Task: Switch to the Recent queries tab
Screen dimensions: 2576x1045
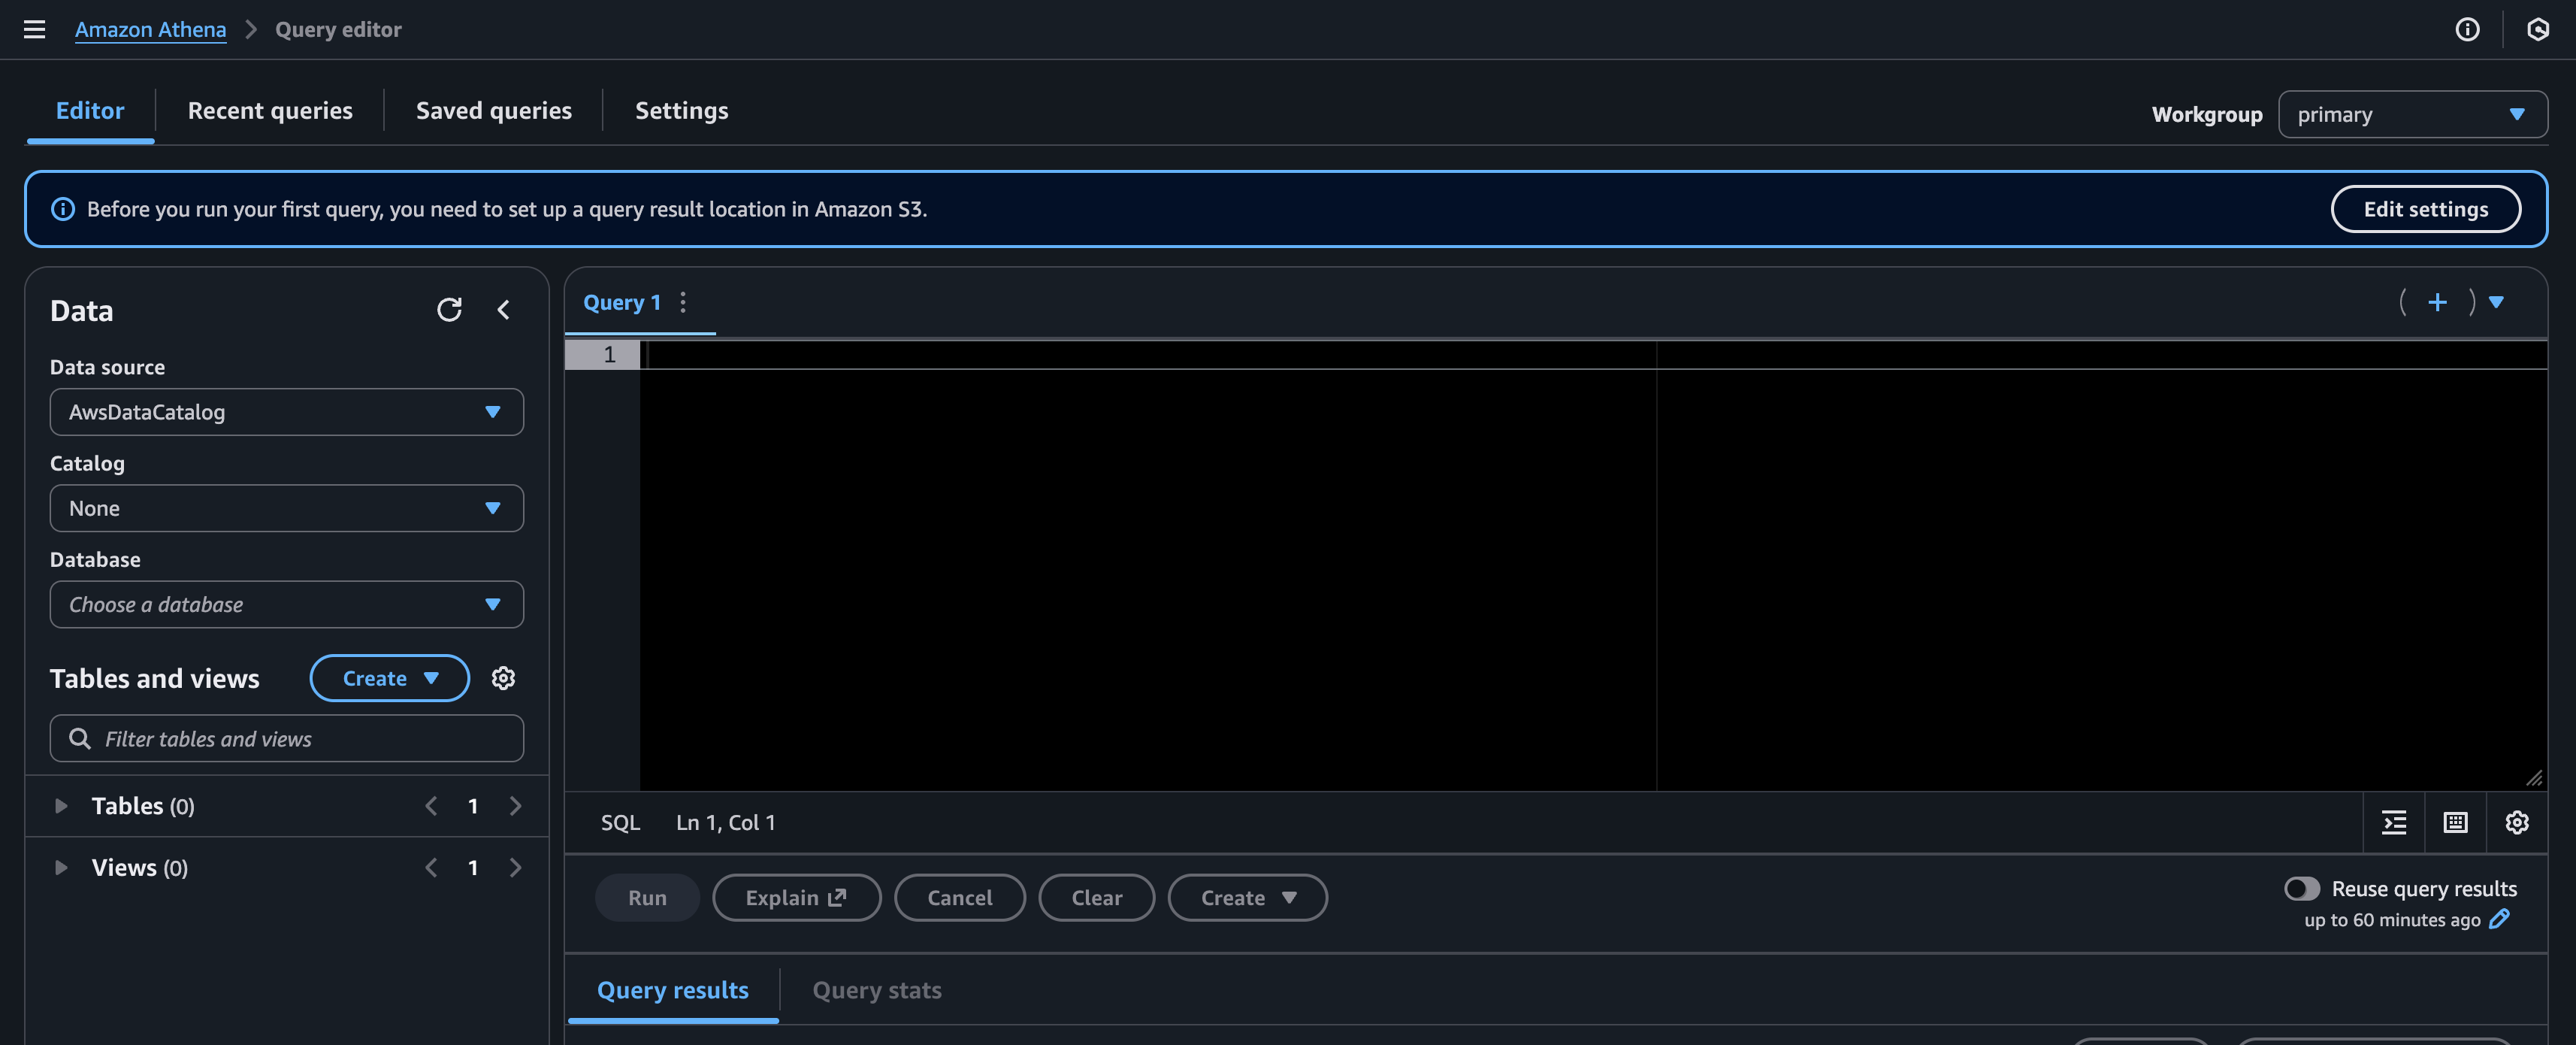Action: [x=270, y=110]
